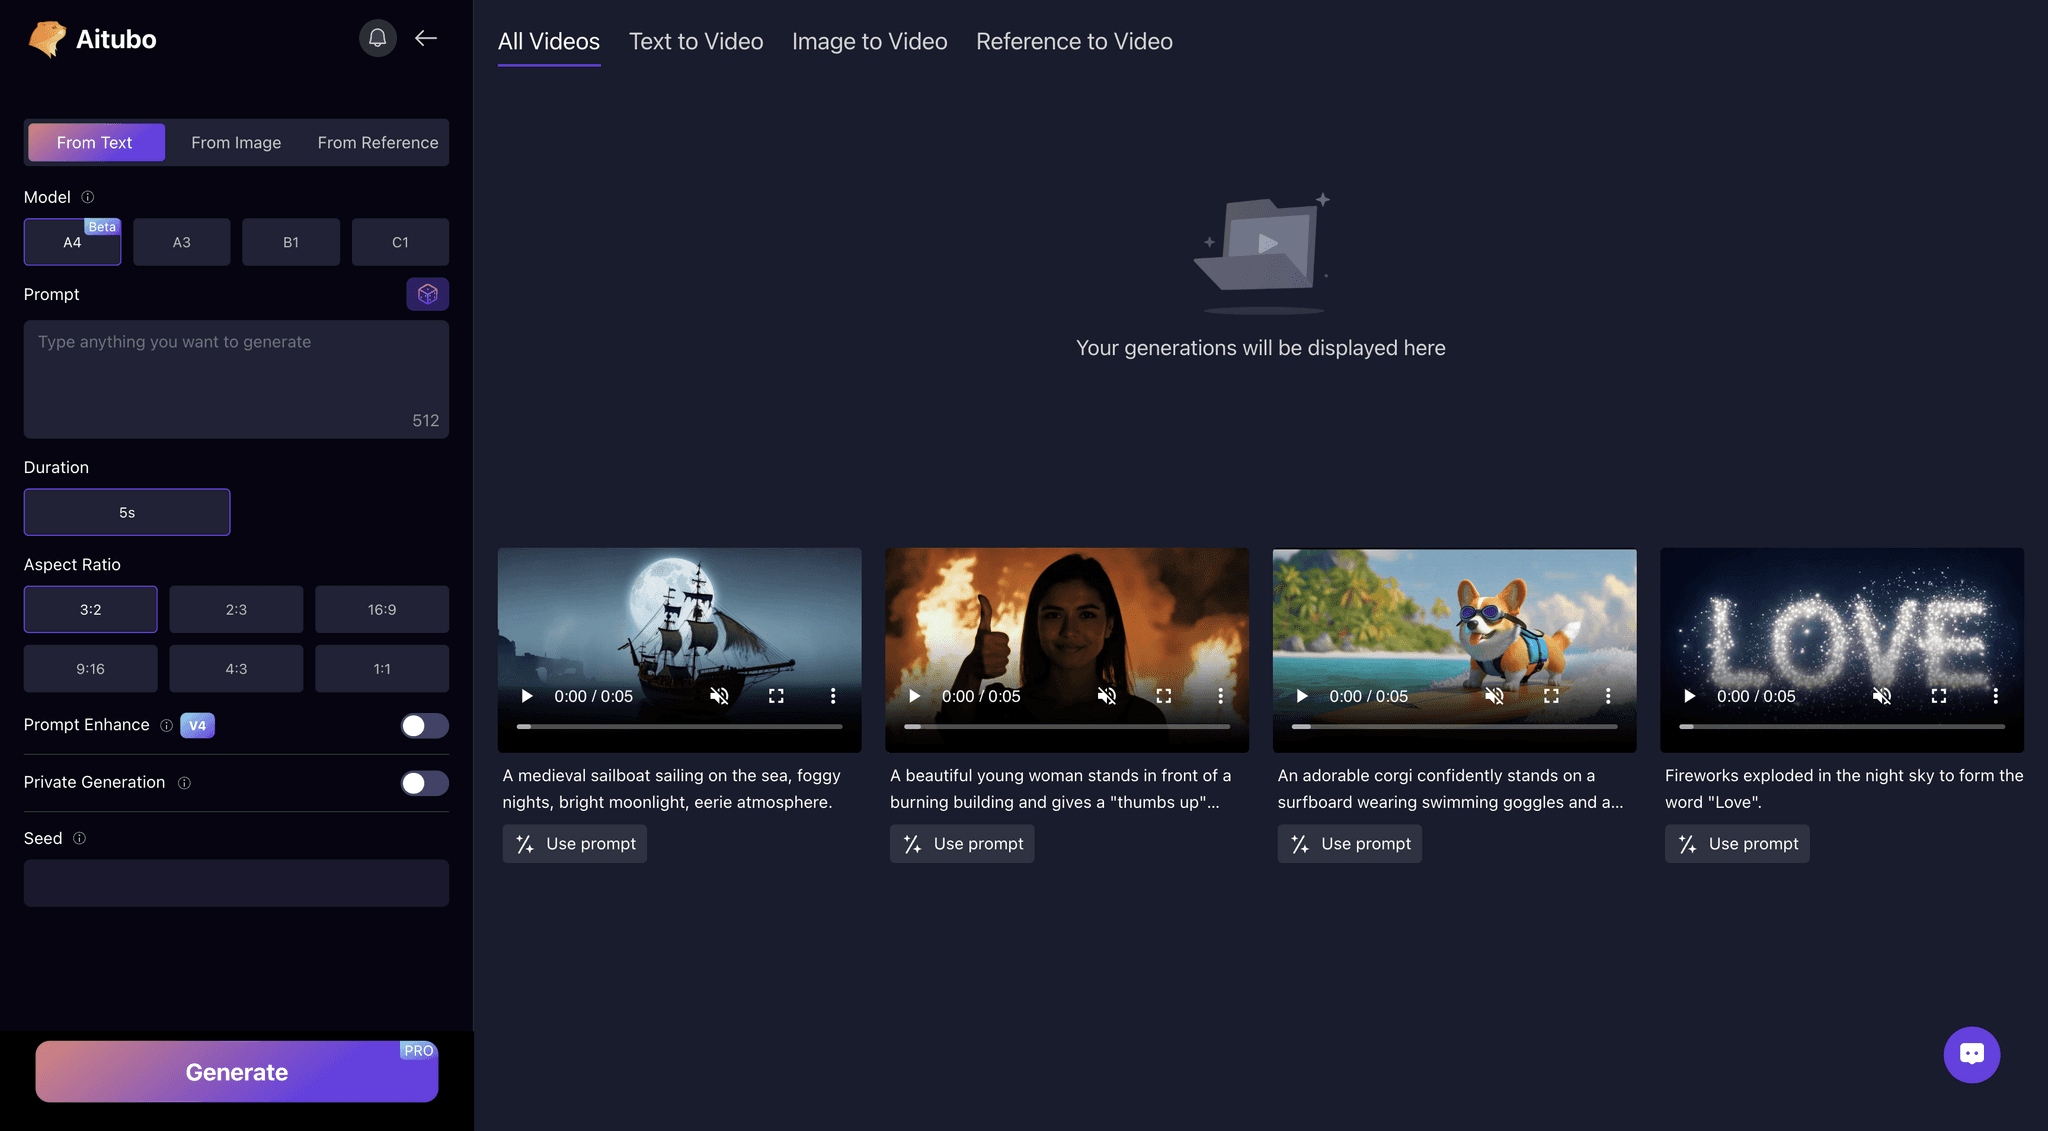Unmute the corgi surfboard video
Image resolution: width=2048 pixels, height=1131 pixels.
[x=1494, y=696]
